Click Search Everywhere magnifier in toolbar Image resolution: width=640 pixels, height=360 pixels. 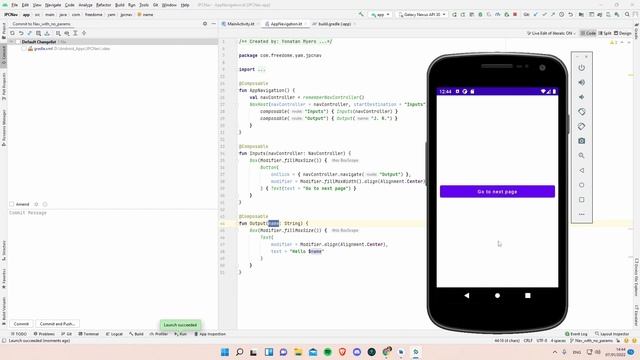[x=627, y=14]
